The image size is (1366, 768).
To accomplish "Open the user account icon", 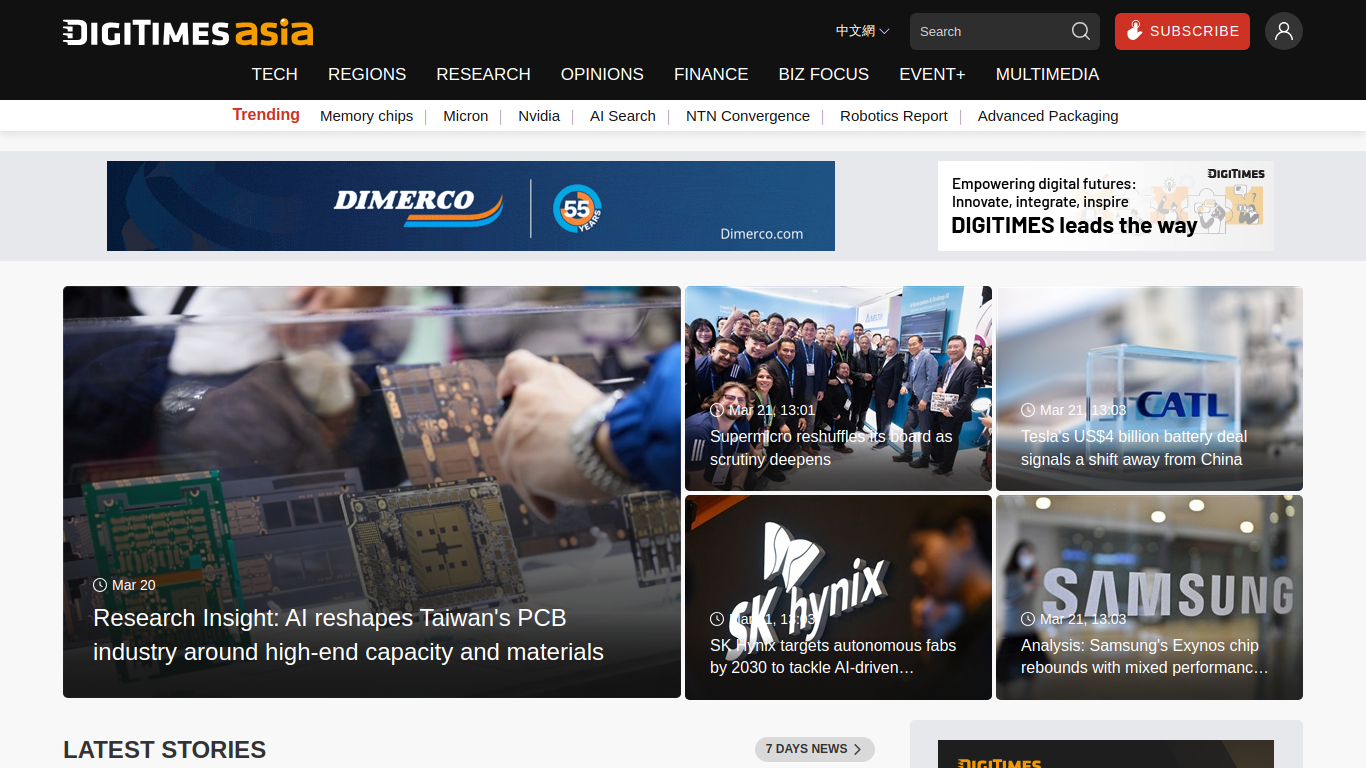I will click(x=1284, y=31).
